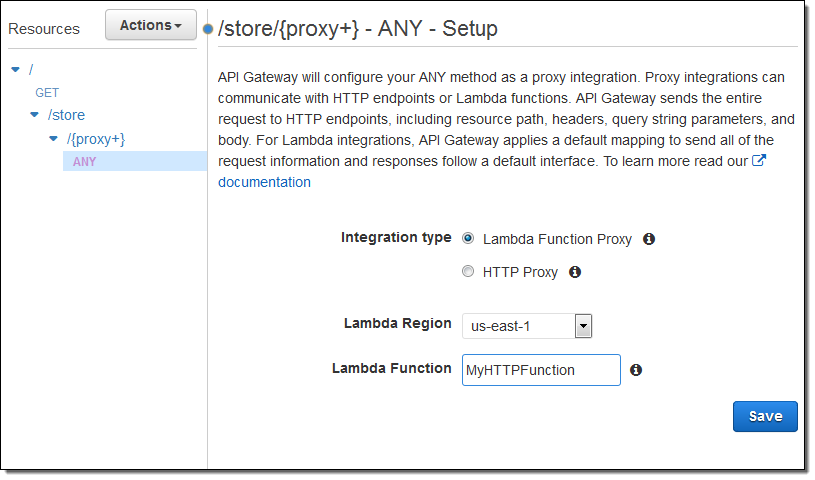Select the Lambda Function Proxy radio button
The height and width of the screenshot is (480, 815).
point(468,240)
